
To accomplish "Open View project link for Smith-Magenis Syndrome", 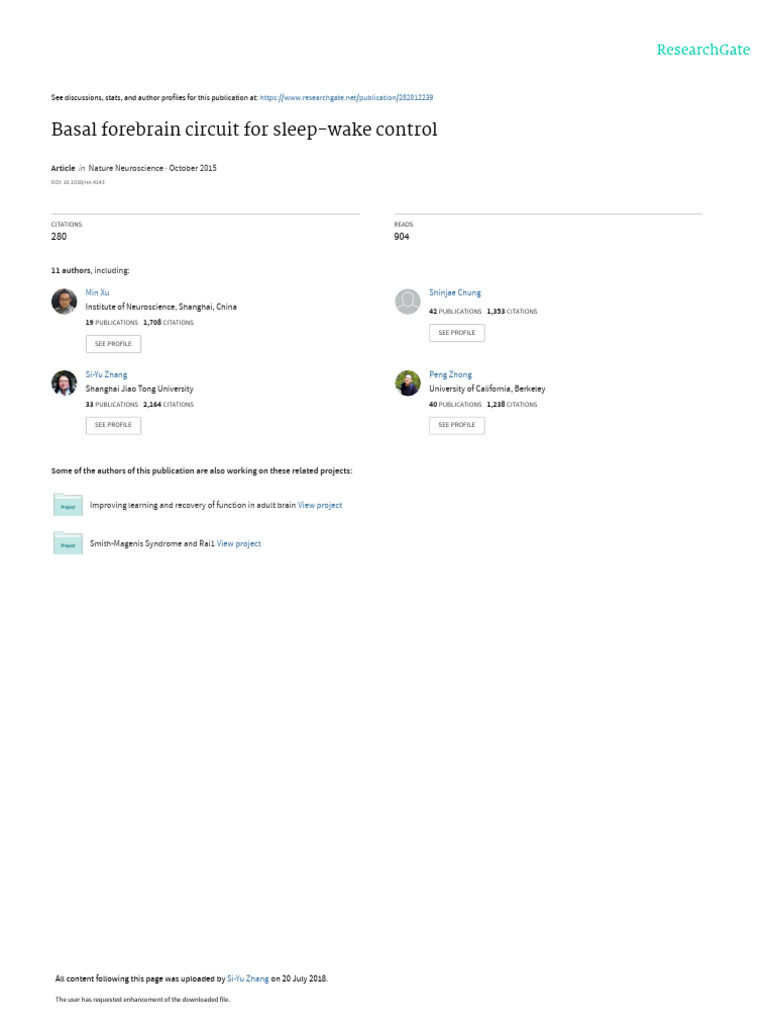I will [x=239, y=543].
